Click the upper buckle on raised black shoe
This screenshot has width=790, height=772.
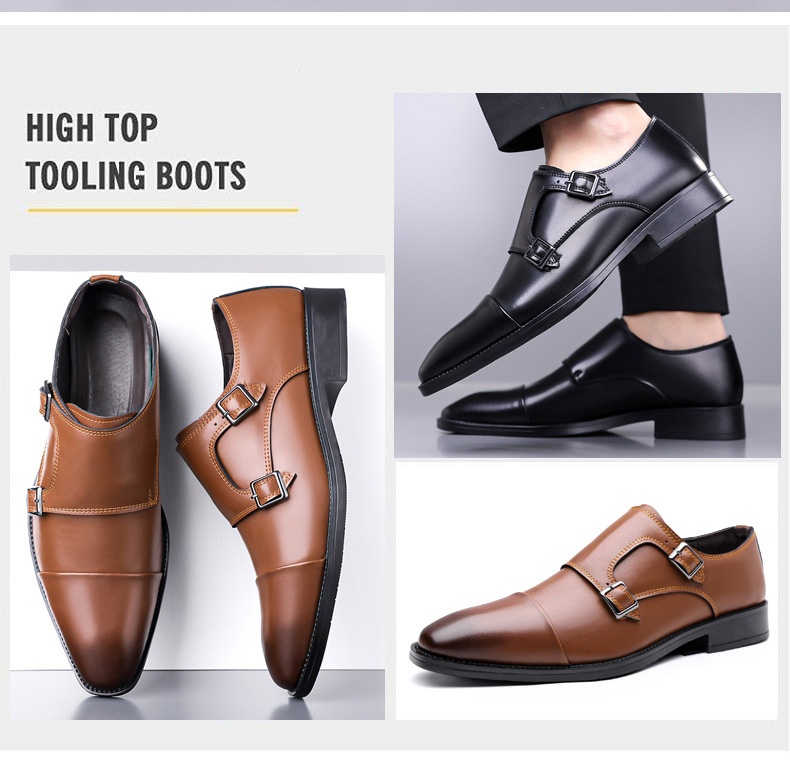coord(582,182)
